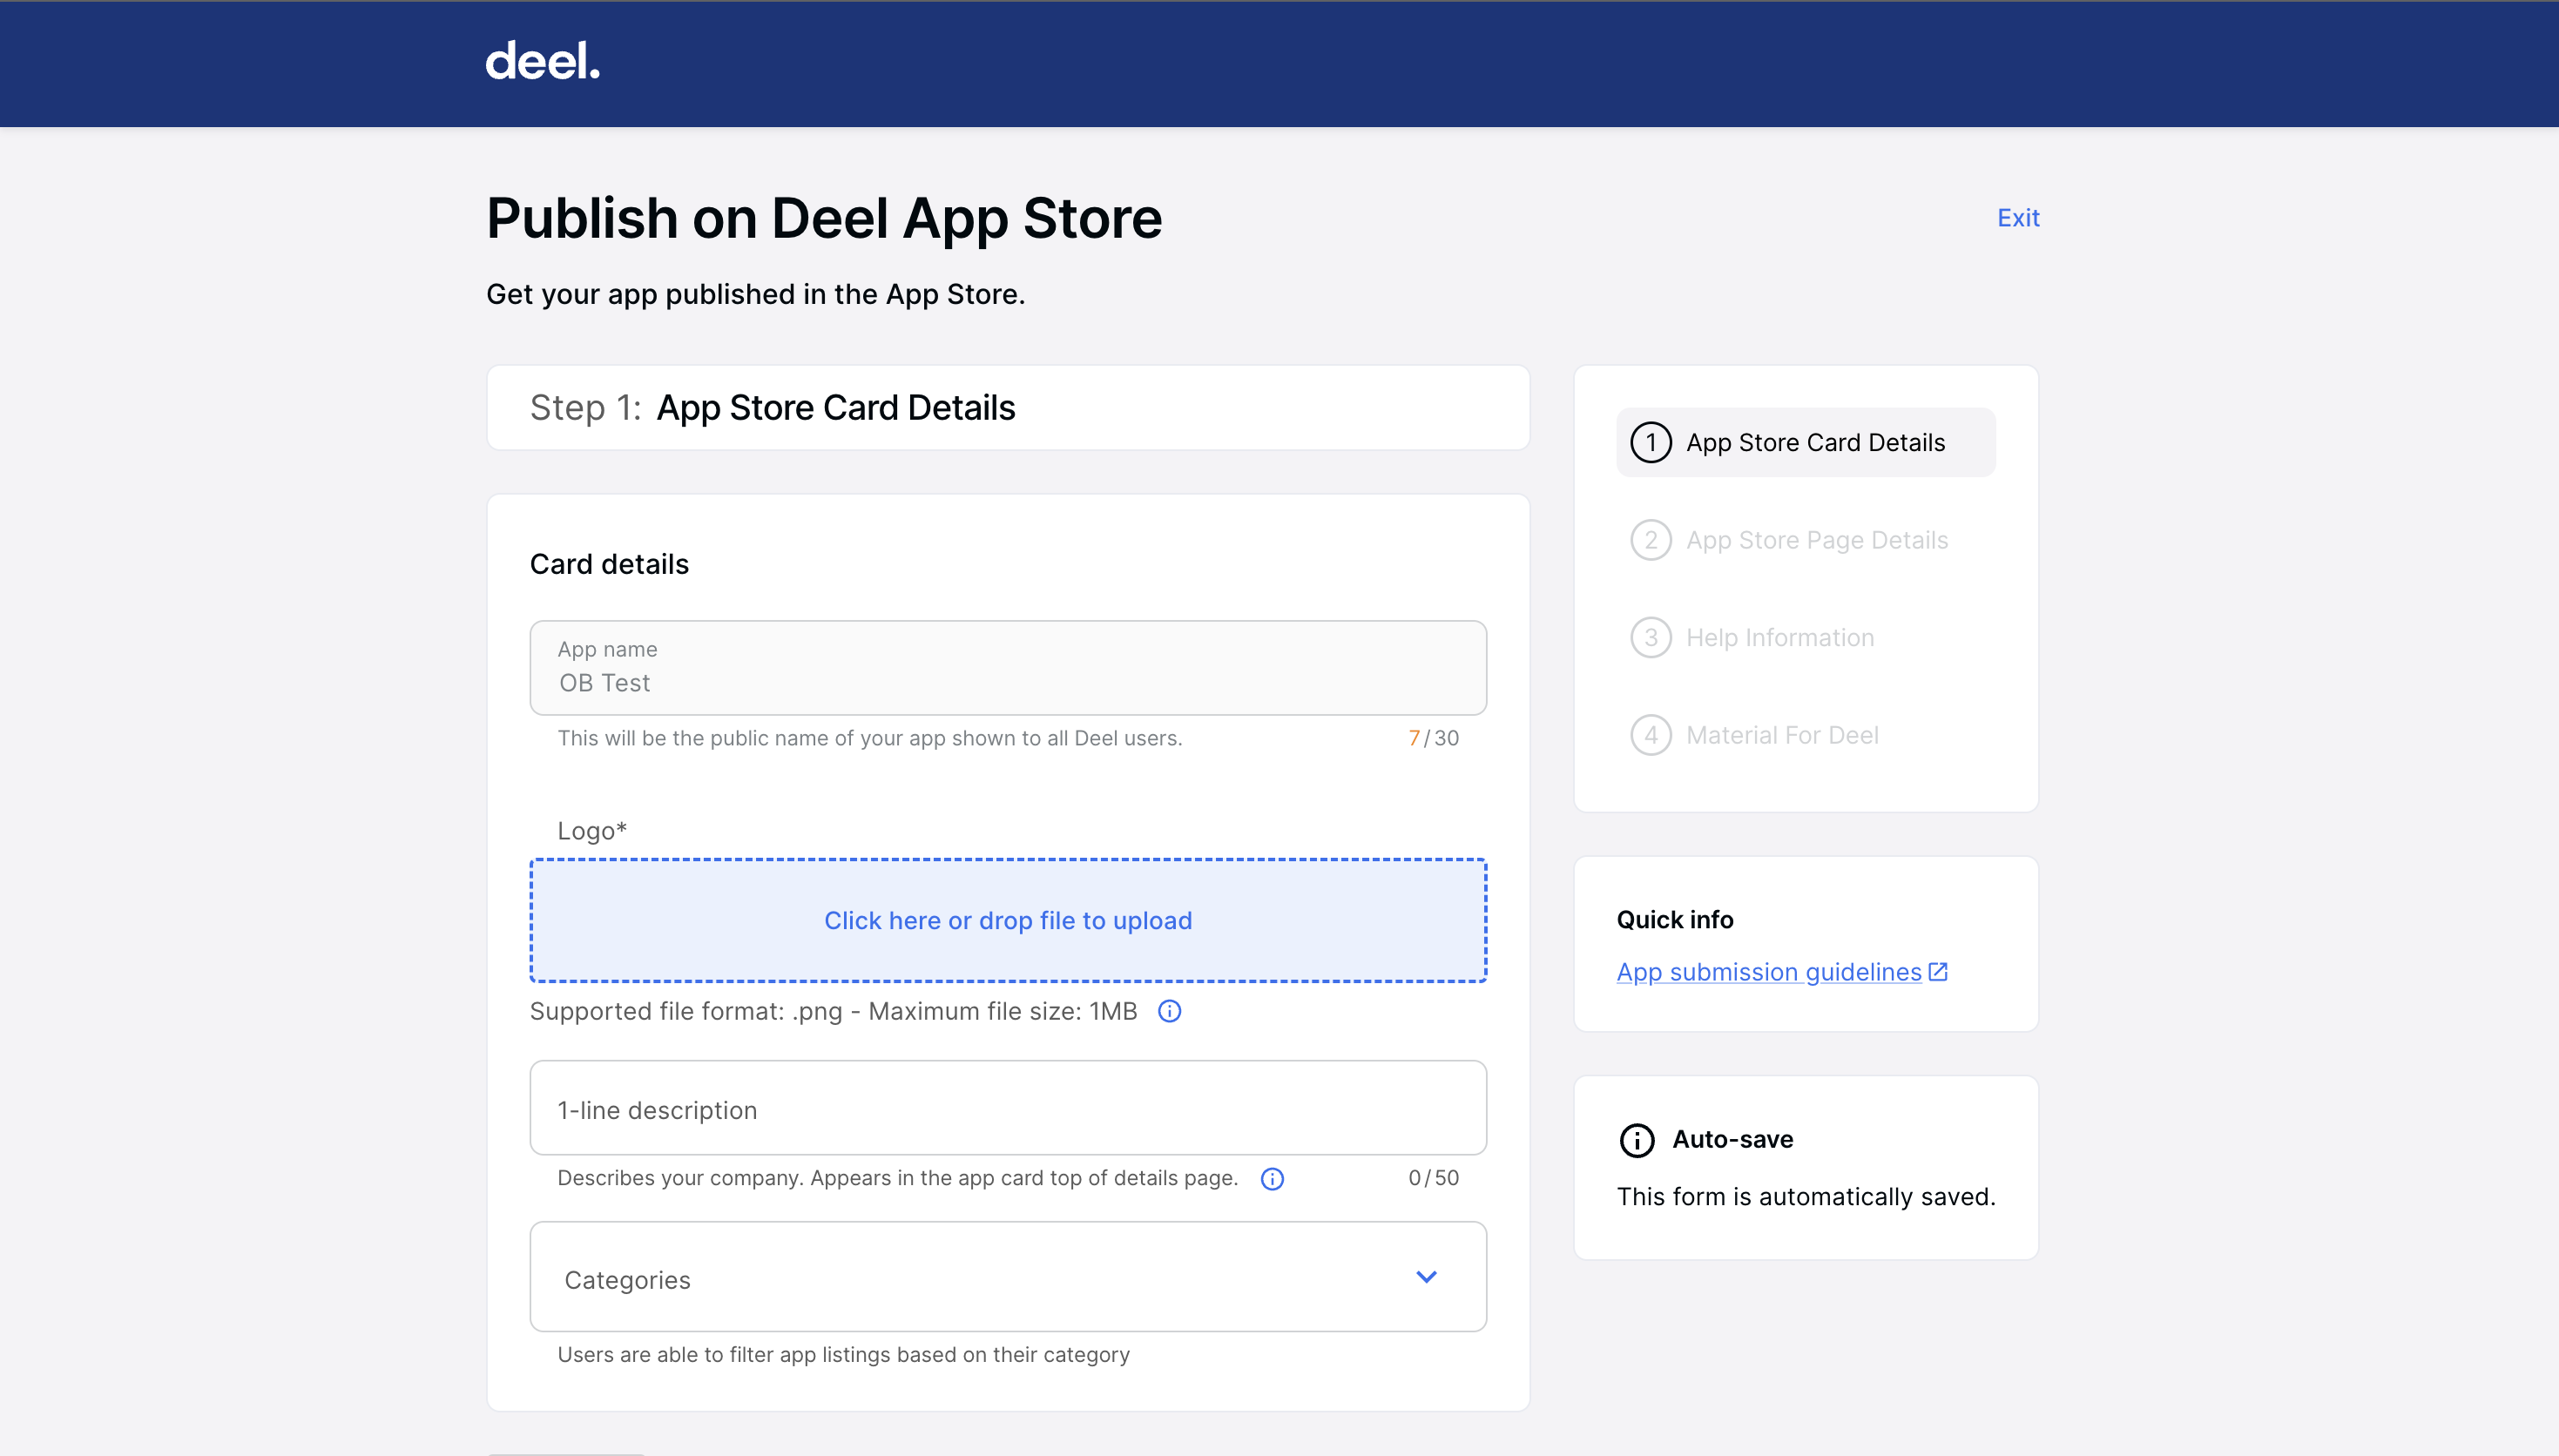This screenshot has height=1456, width=2559.
Task: Focus the 1-line description field
Action: point(1008,1108)
